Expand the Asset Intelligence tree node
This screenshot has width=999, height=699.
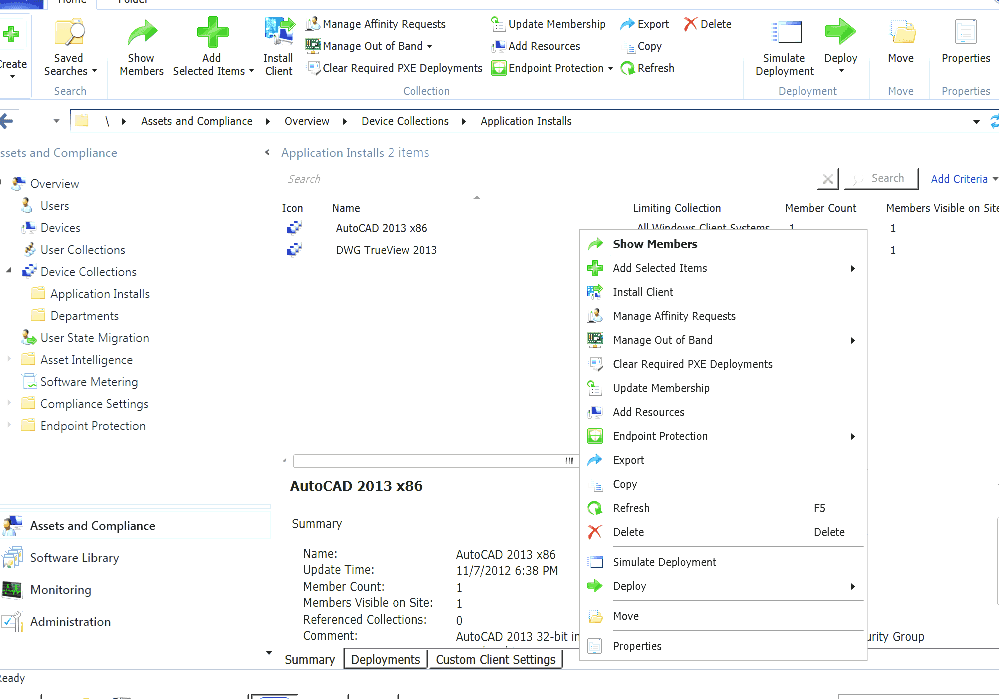tap(9, 359)
